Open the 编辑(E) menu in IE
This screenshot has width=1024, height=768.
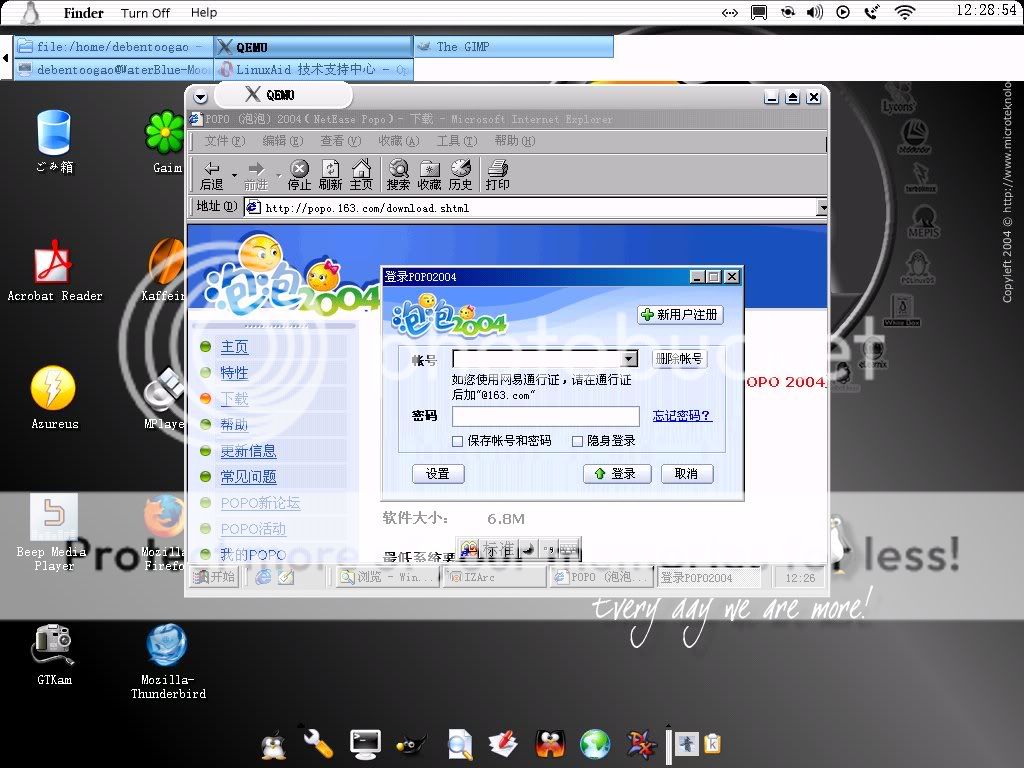coord(283,141)
